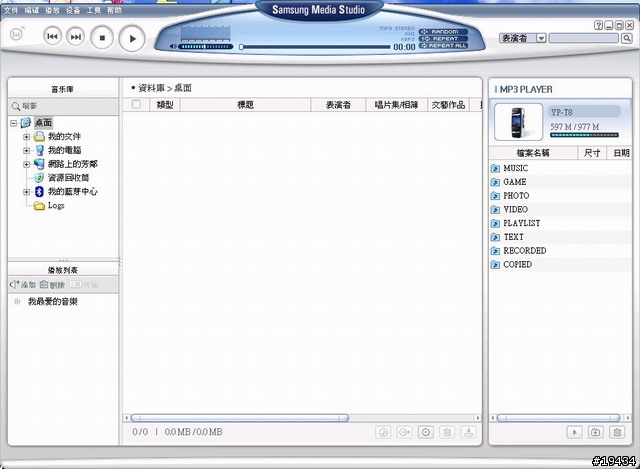The height and width of the screenshot is (469, 640).
Task: Select 網路上的芳鄰 tree item
Action: coord(73,164)
